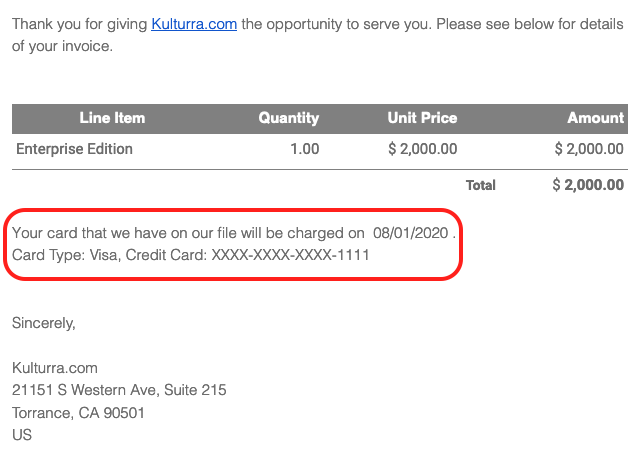Open the Kulturra.com hyperlink
Screen dimensions: 639x456
[194, 23]
